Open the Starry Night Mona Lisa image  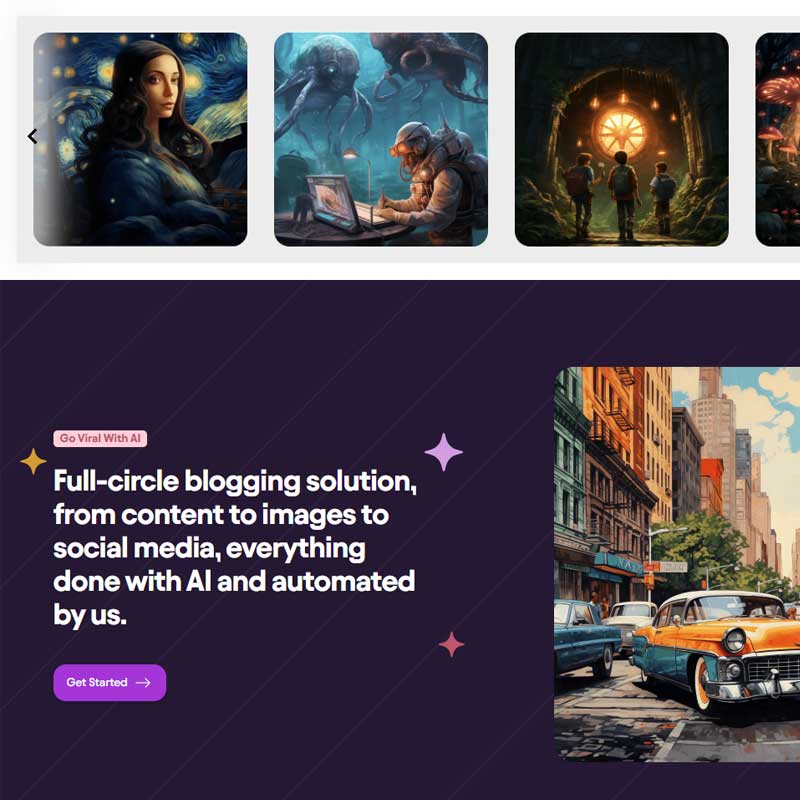140,139
